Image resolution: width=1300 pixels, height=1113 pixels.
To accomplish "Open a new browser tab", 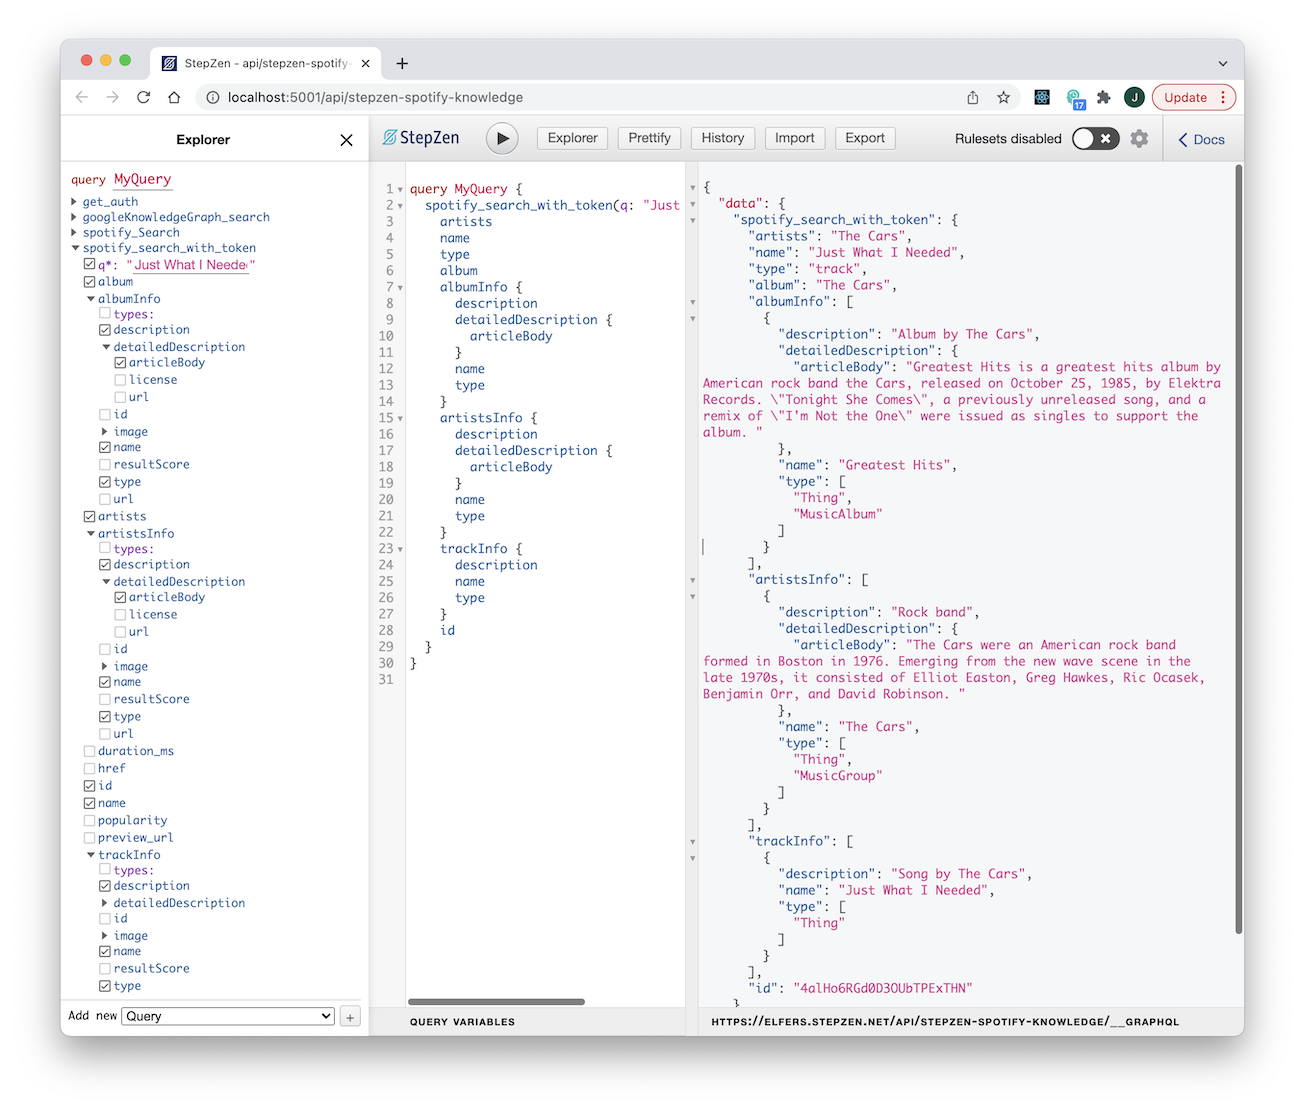I will (x=402, y=63).
